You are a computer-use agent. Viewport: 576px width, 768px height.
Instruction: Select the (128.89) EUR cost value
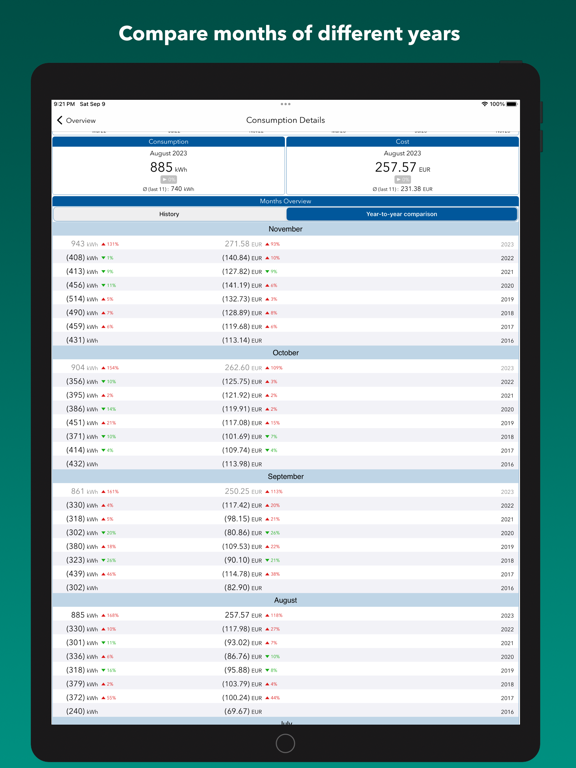point(242,312)
